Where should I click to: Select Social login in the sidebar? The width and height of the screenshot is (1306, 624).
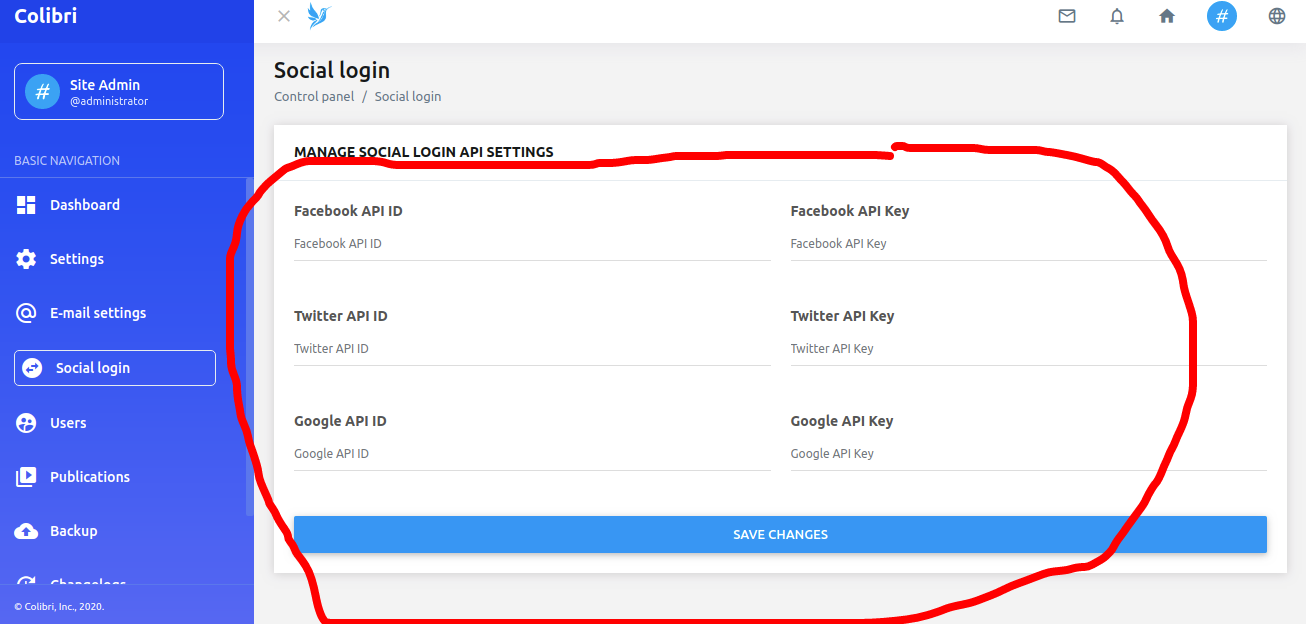tap(115, 368)
